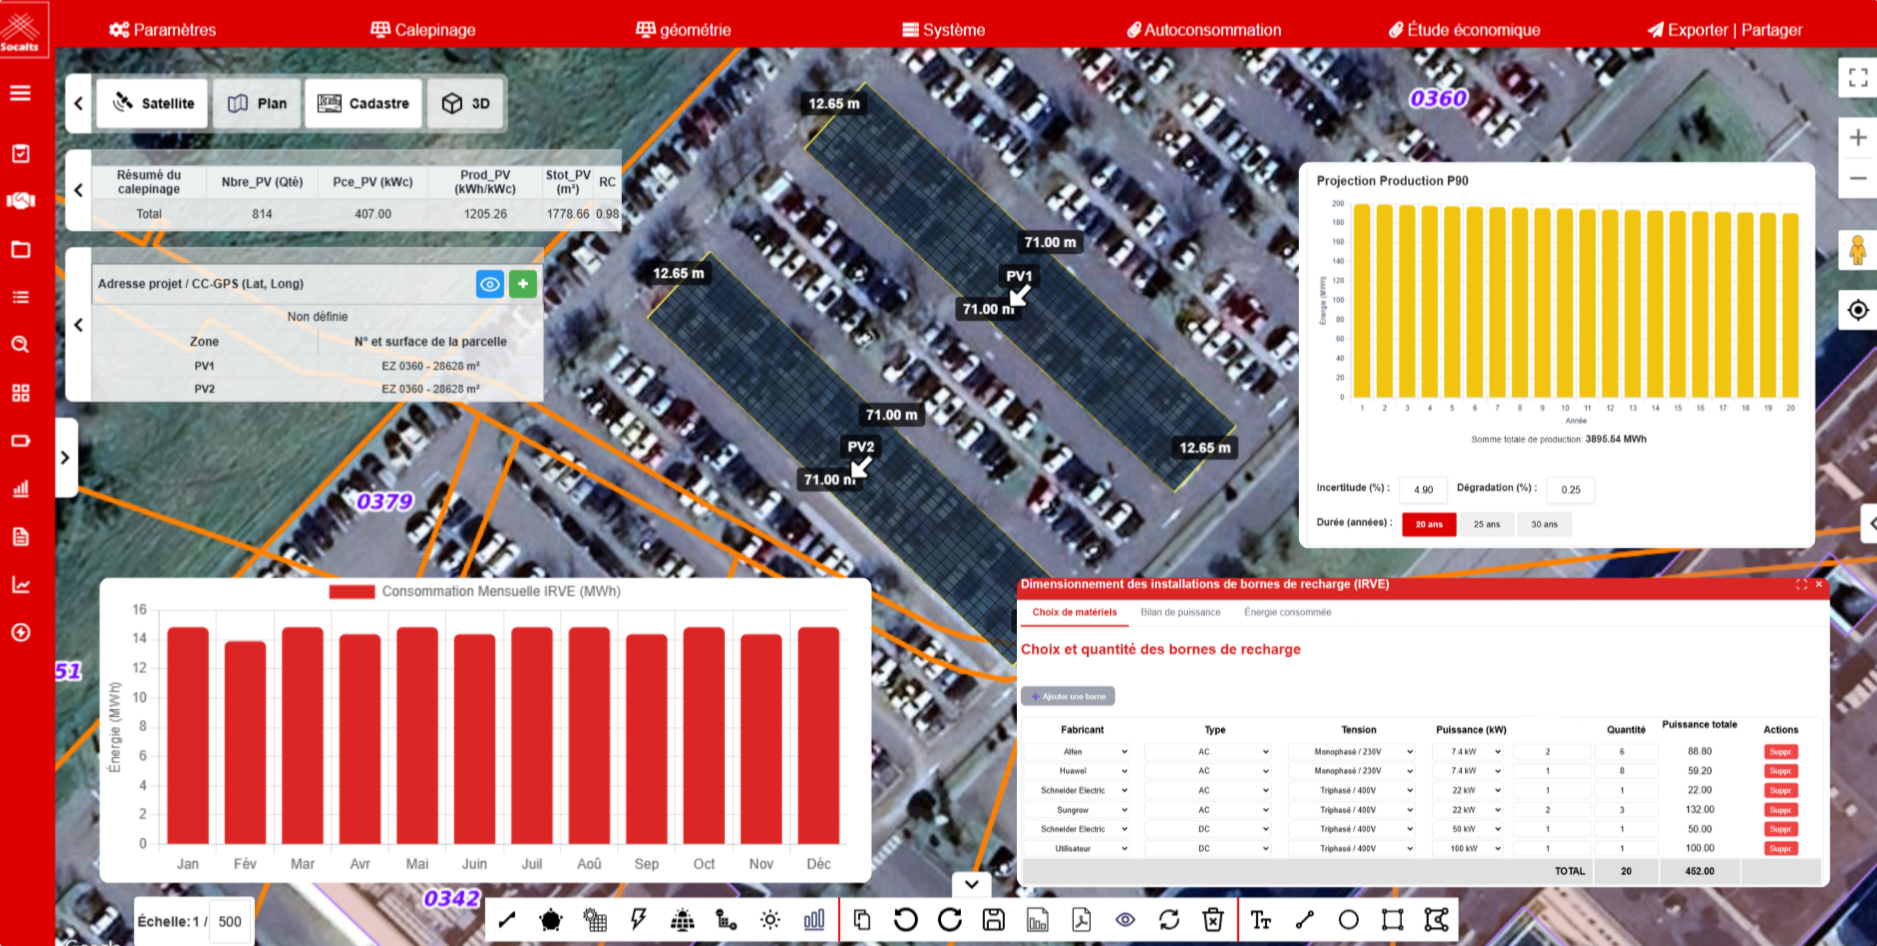Switch map to Cadastre view
Image resolution: width=1877 pixels, height=946 pixels.
click(364, 103)
